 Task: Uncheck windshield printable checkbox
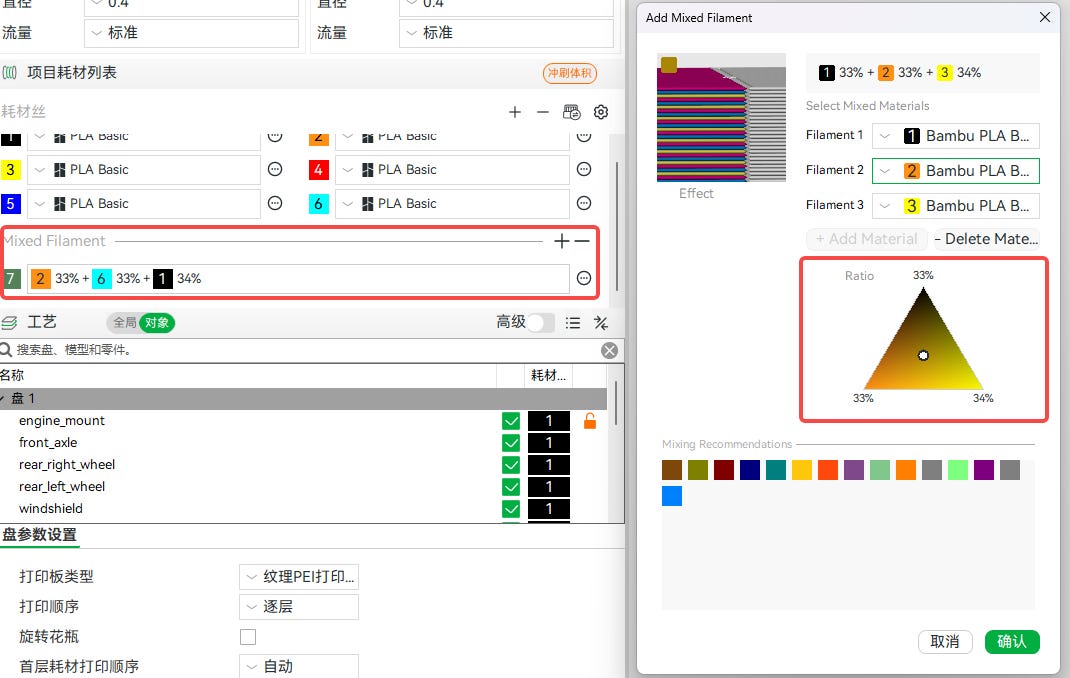(x=510, y=508)
